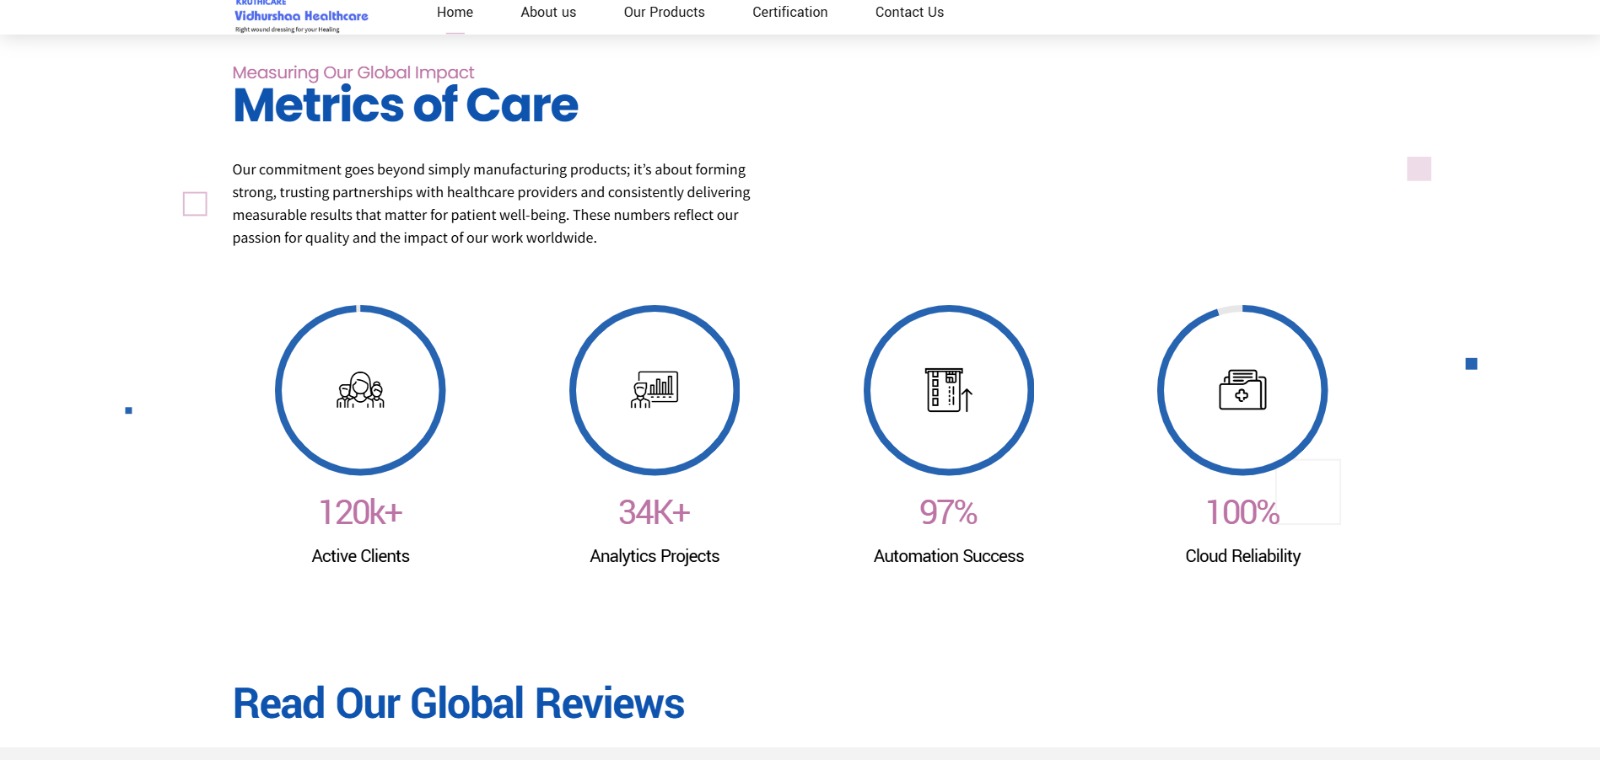Click the Metrics of Care heading
The width and height of the screenshot is (1600, 760).
[x=405, y=105]
